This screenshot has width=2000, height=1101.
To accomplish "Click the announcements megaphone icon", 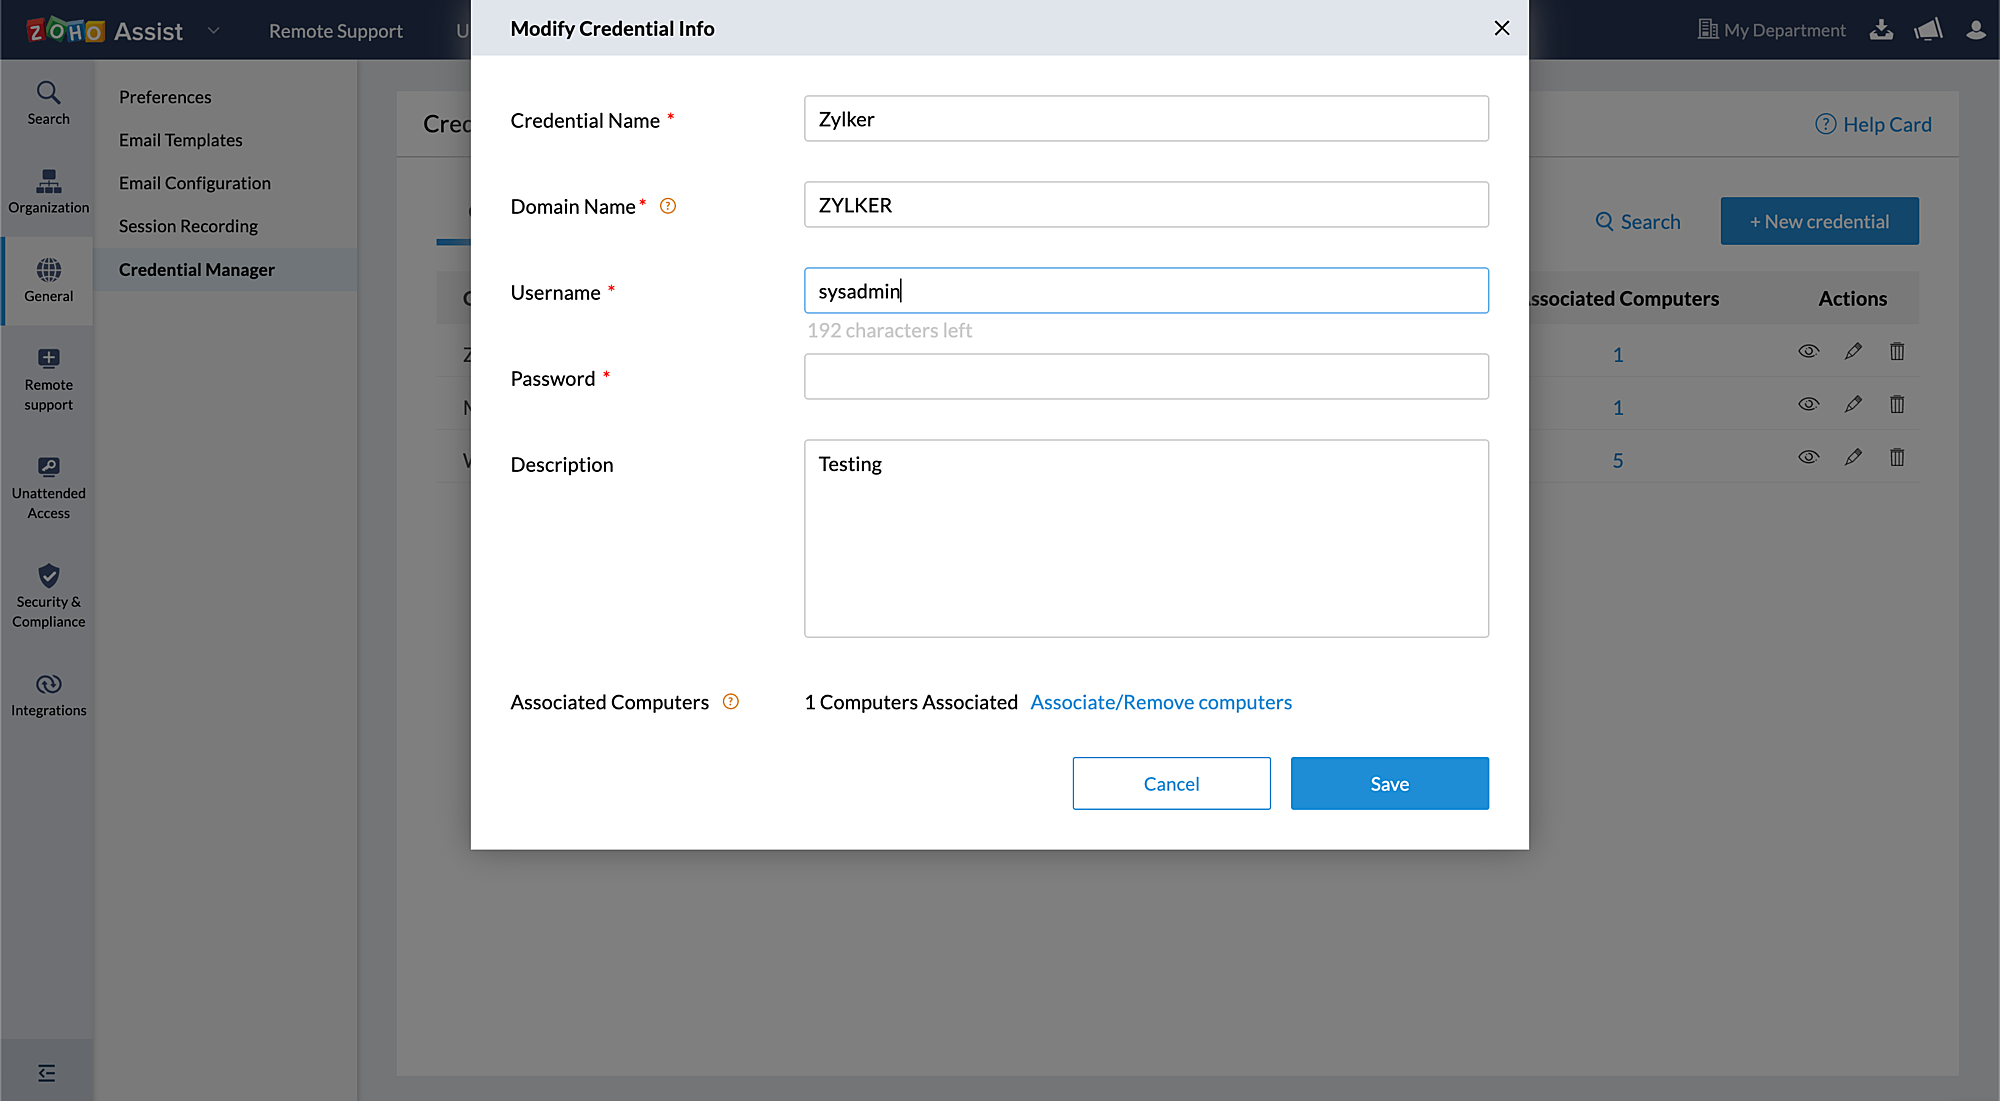I will click(x=1928, y=30).
